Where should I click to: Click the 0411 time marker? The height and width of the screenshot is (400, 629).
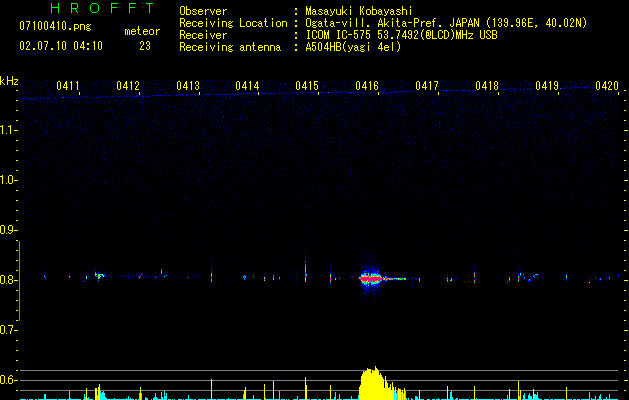pos(68,86)
